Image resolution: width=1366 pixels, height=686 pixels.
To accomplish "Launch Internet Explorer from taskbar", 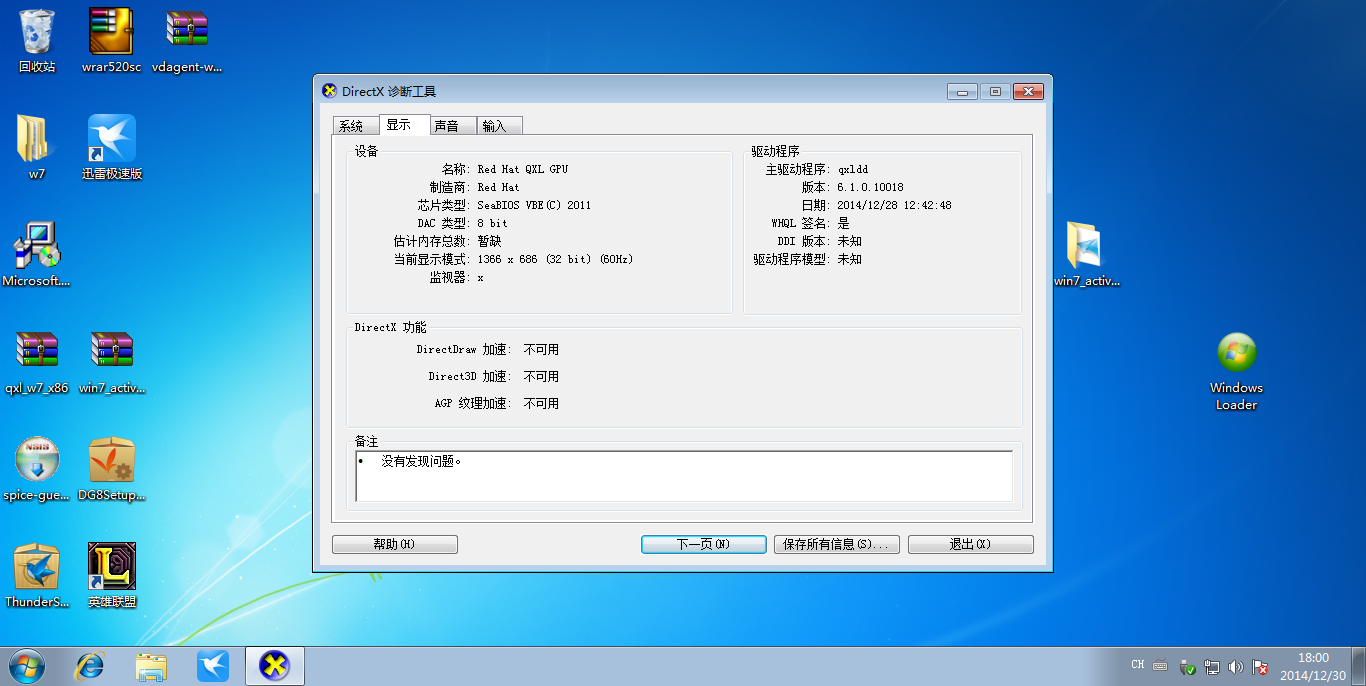I will (90, 666).
